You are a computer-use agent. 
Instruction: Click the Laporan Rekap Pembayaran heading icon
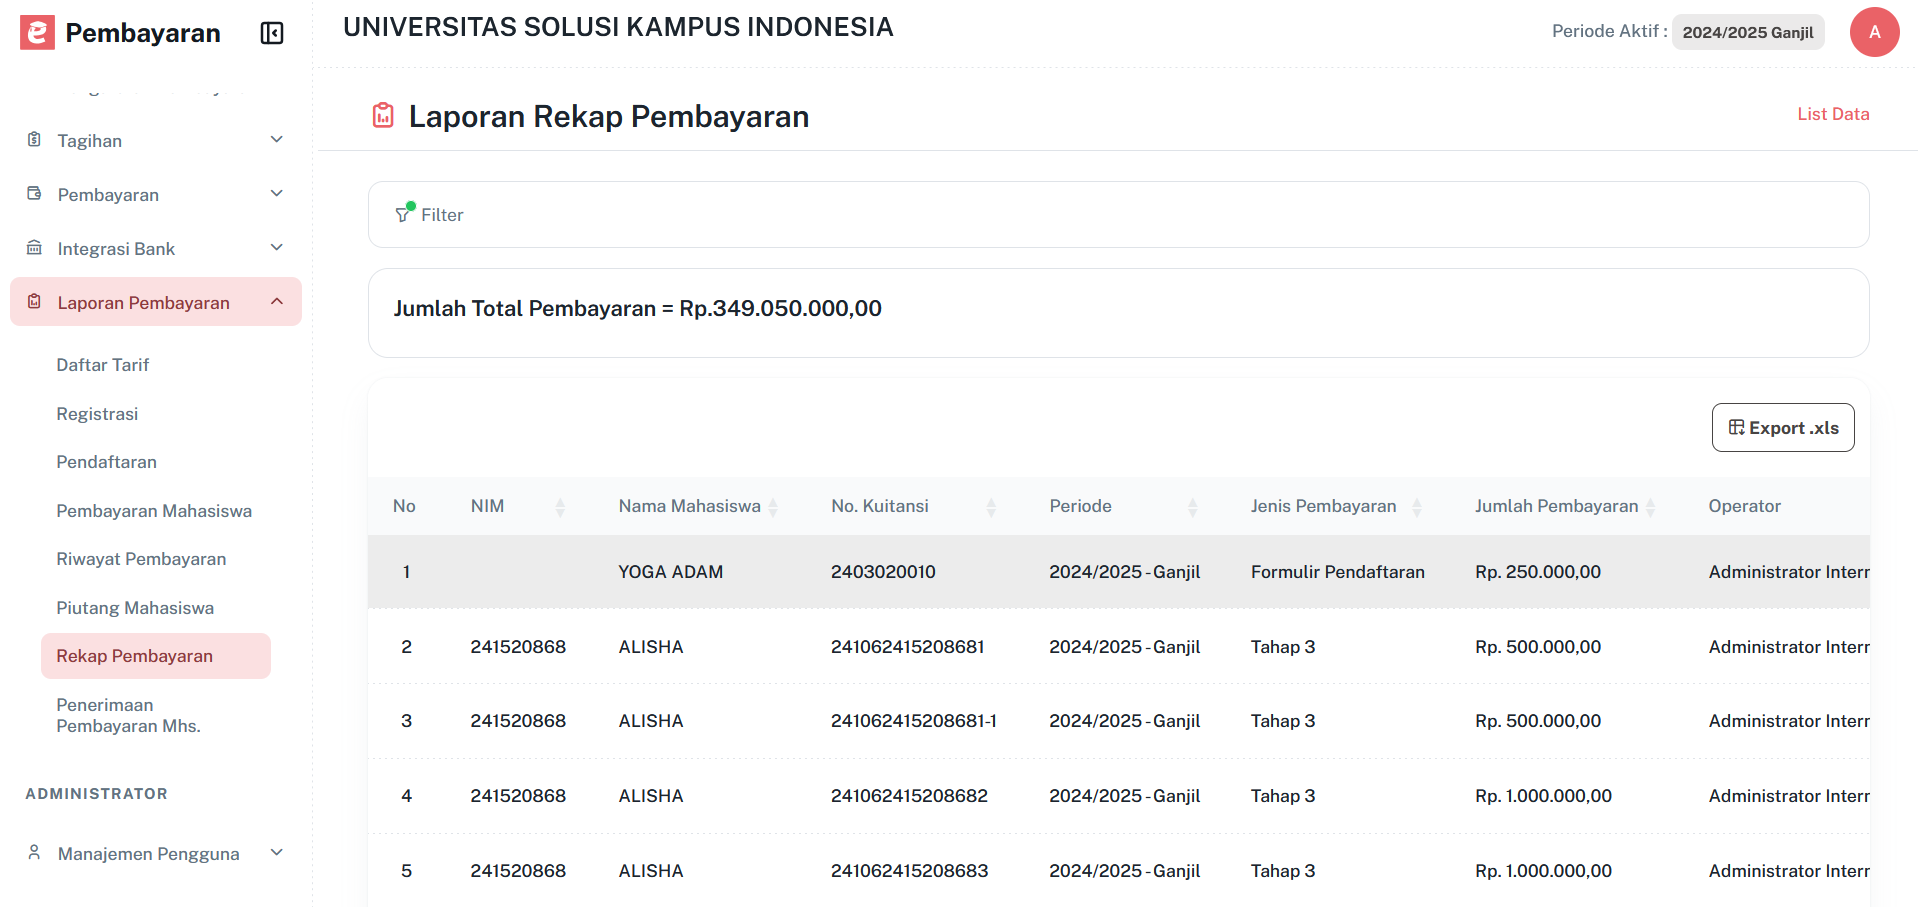(x=383, y=116)
